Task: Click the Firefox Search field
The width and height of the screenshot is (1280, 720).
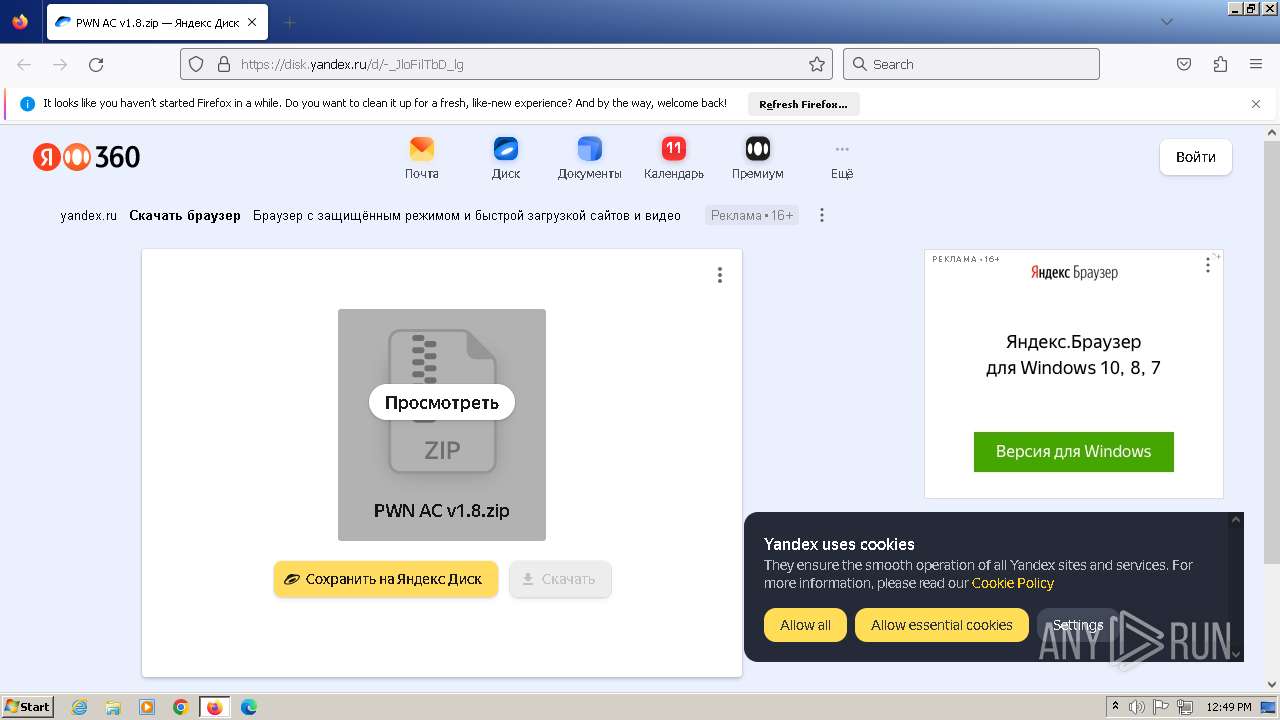Action: (971, 64)
